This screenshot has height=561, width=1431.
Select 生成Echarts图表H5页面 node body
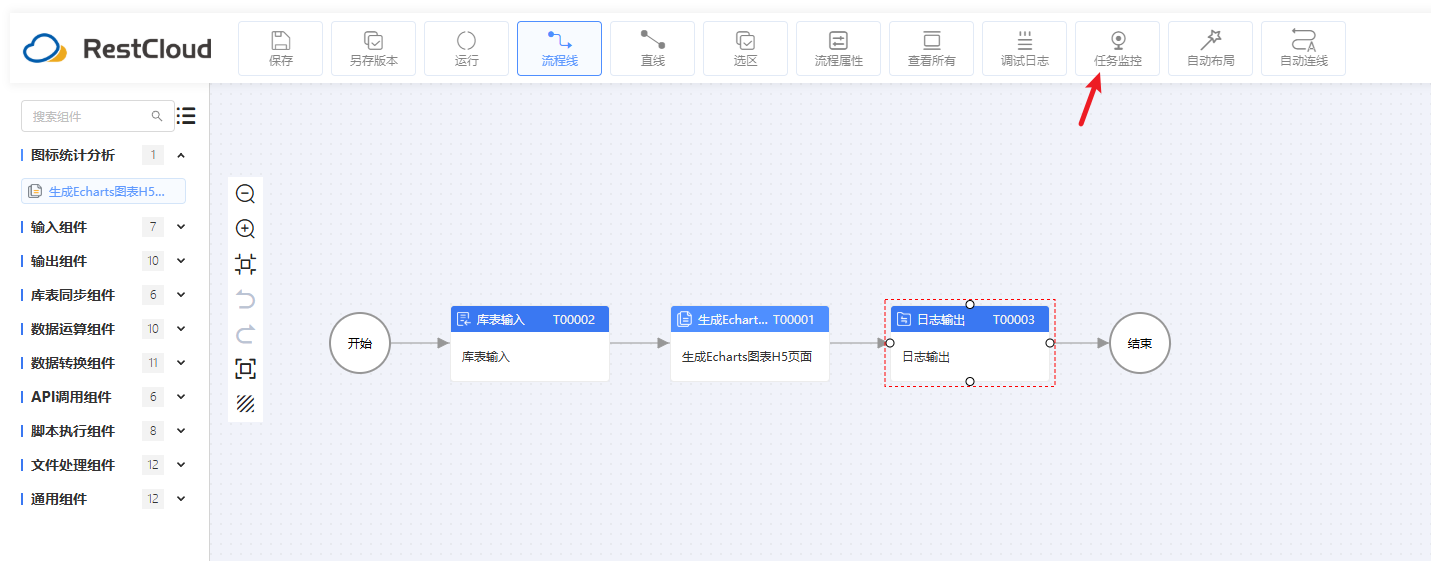click(x=750, y=357)
